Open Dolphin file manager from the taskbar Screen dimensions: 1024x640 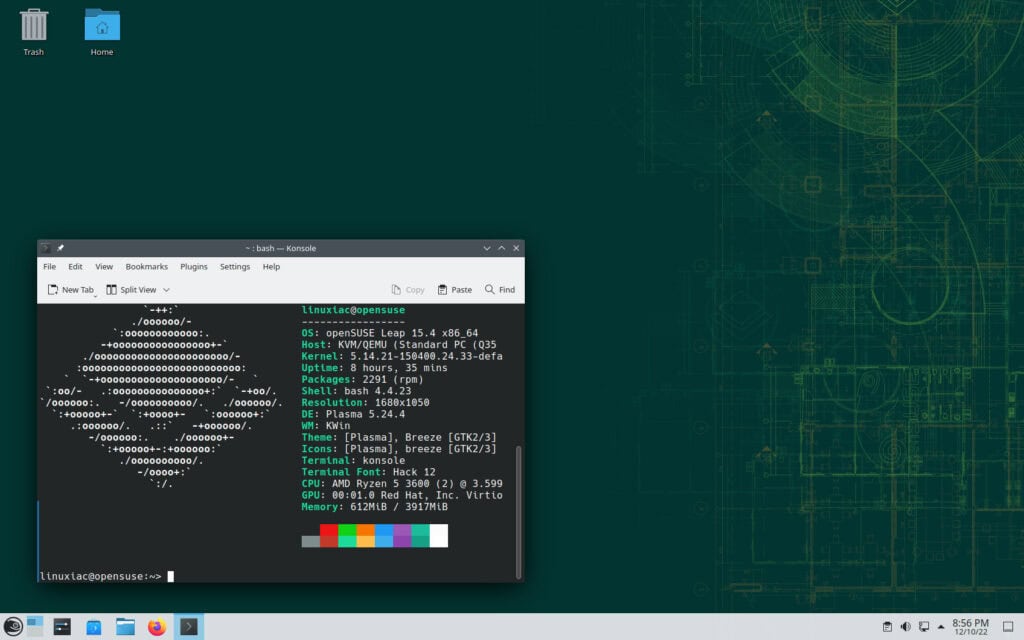[125, 627]
